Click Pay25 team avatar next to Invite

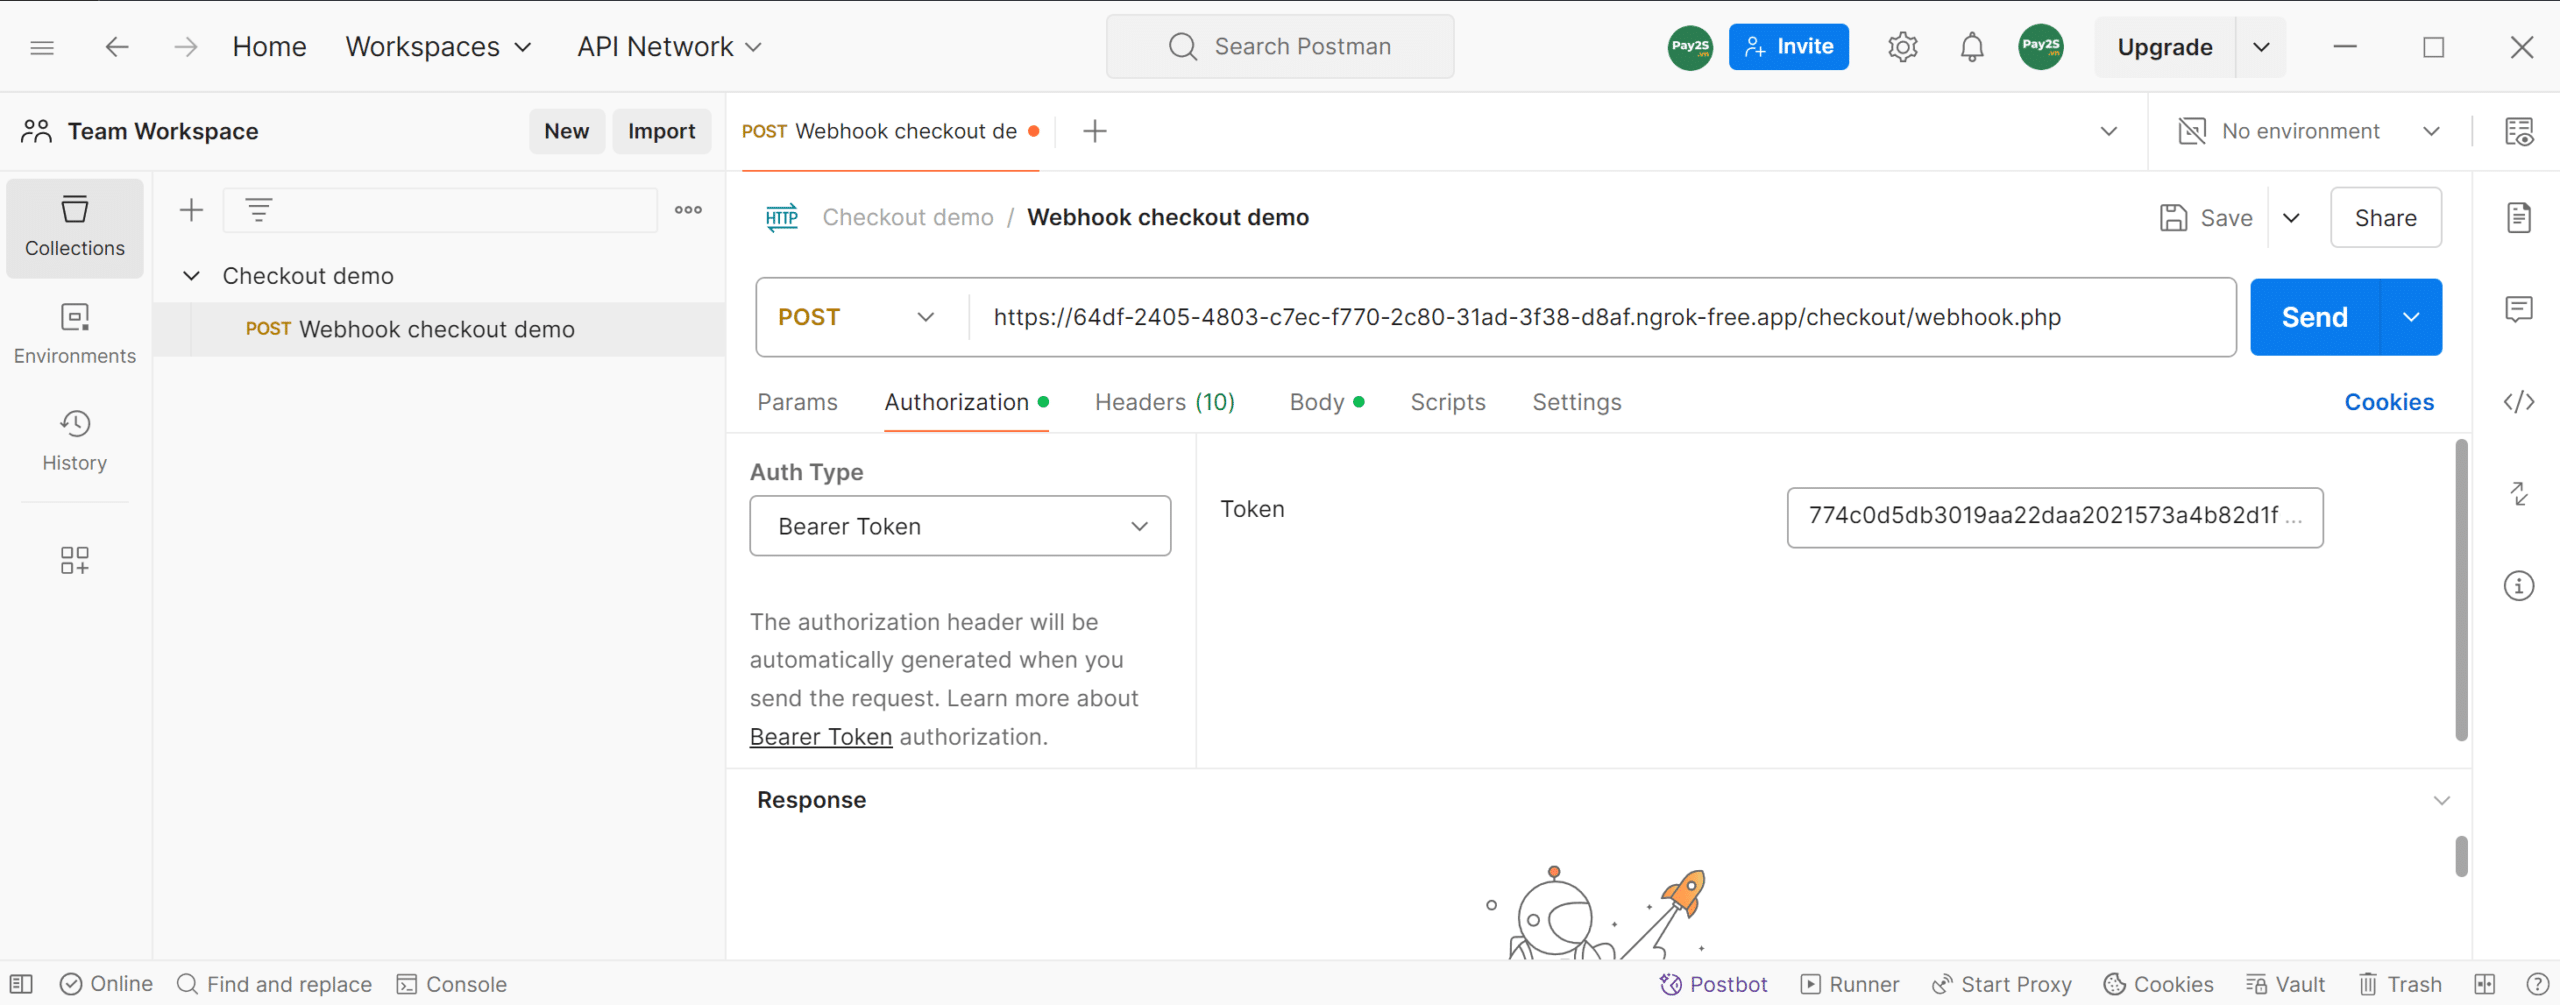point(1690,47)
